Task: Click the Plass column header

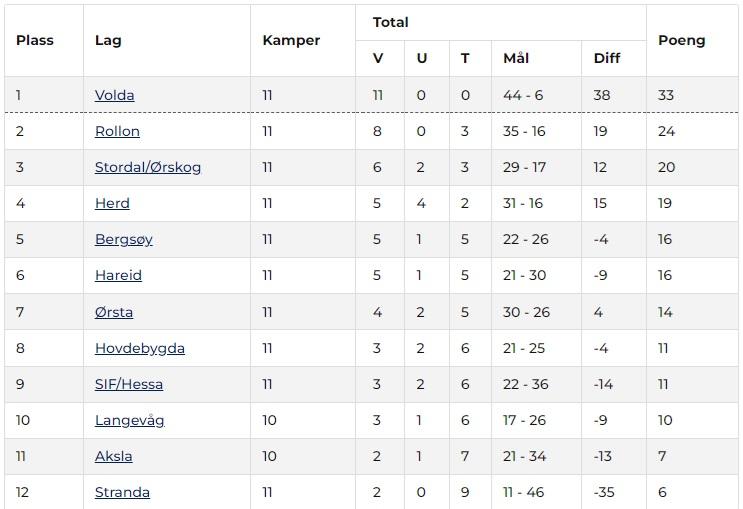Action: [x=35, y=40]
